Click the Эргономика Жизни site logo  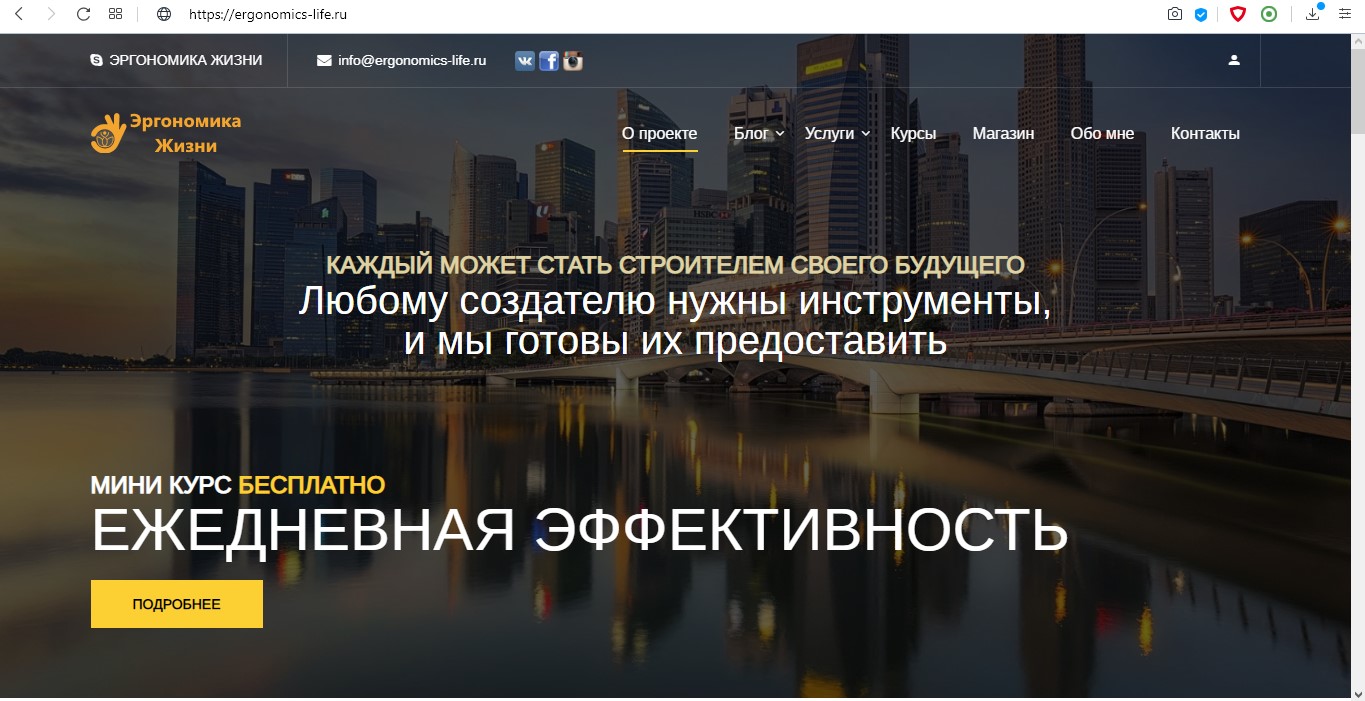pos(165,132)
